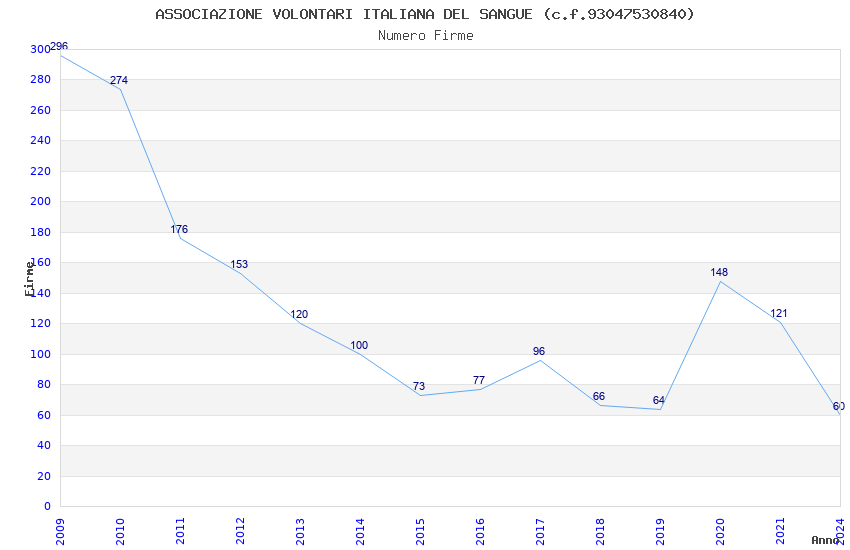Click the x-axis year 2015

(x=420, y=531)
